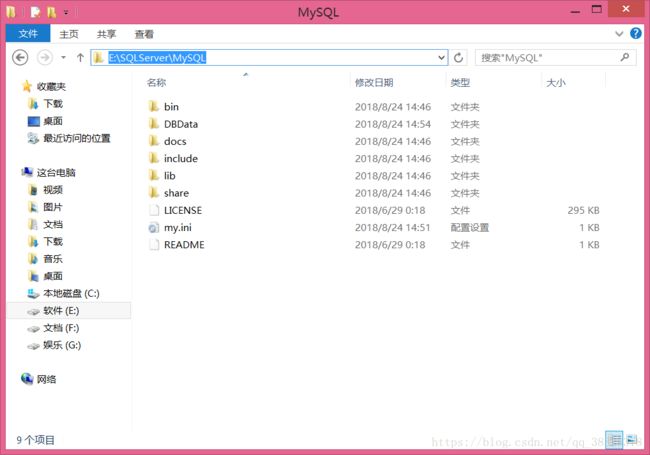Click the my.ini type 配置设置
The image size is (650, 455).
click(x=470, y=228)
